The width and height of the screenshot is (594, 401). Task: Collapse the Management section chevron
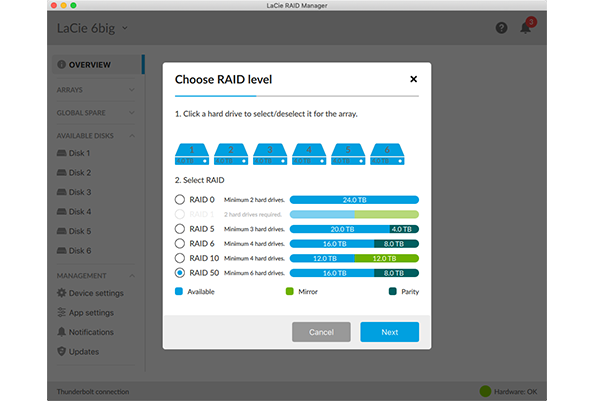coord(131,276)
